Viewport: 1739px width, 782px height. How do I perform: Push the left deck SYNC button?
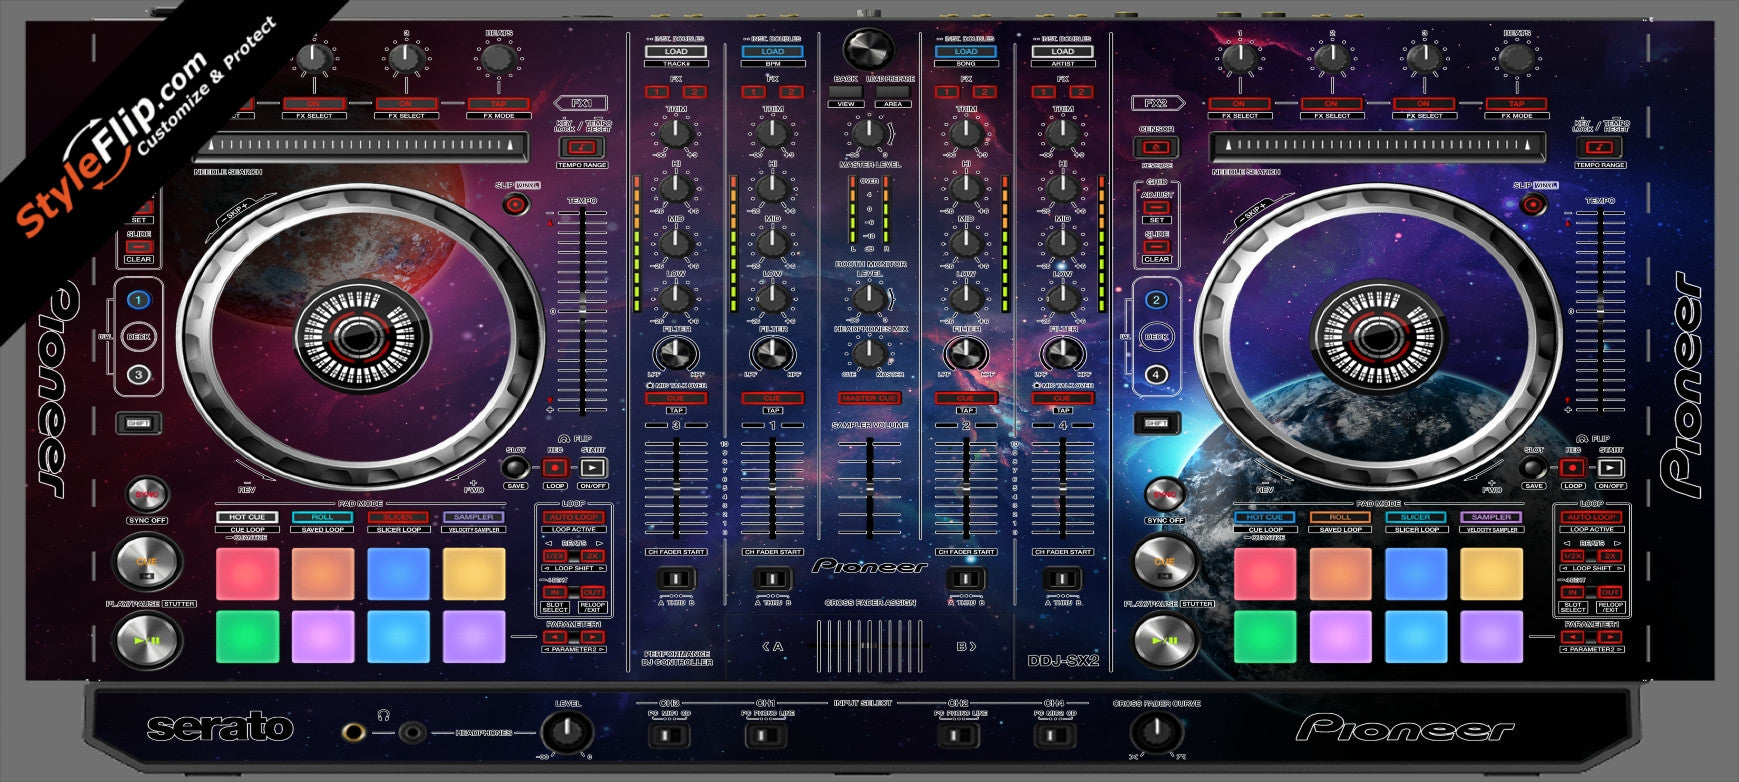click(146, 494)
